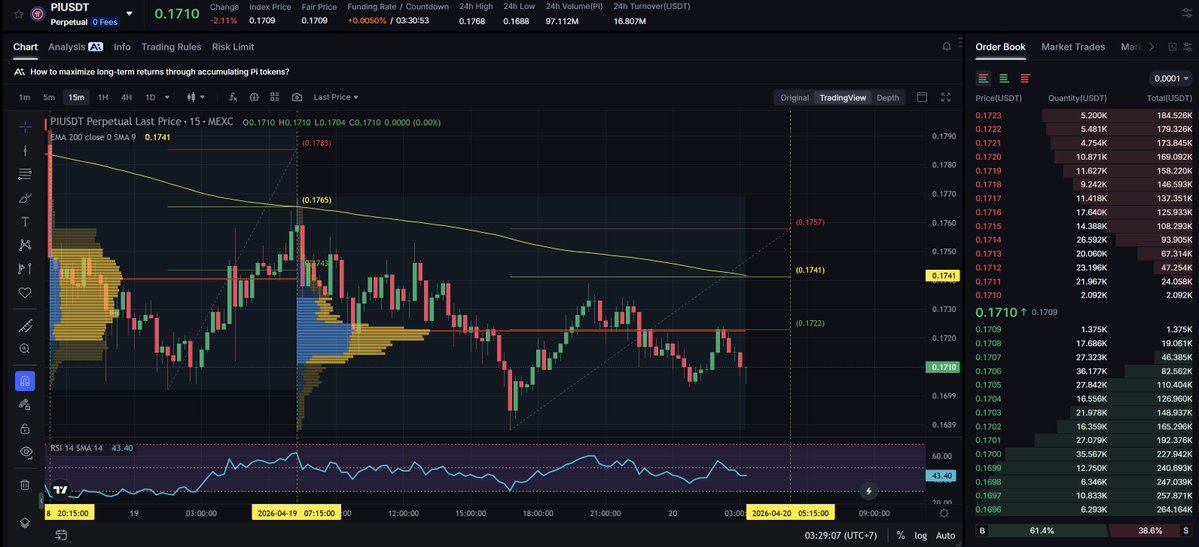
Task: Toggle the magnet snap mode
Action: click(24, 381)
